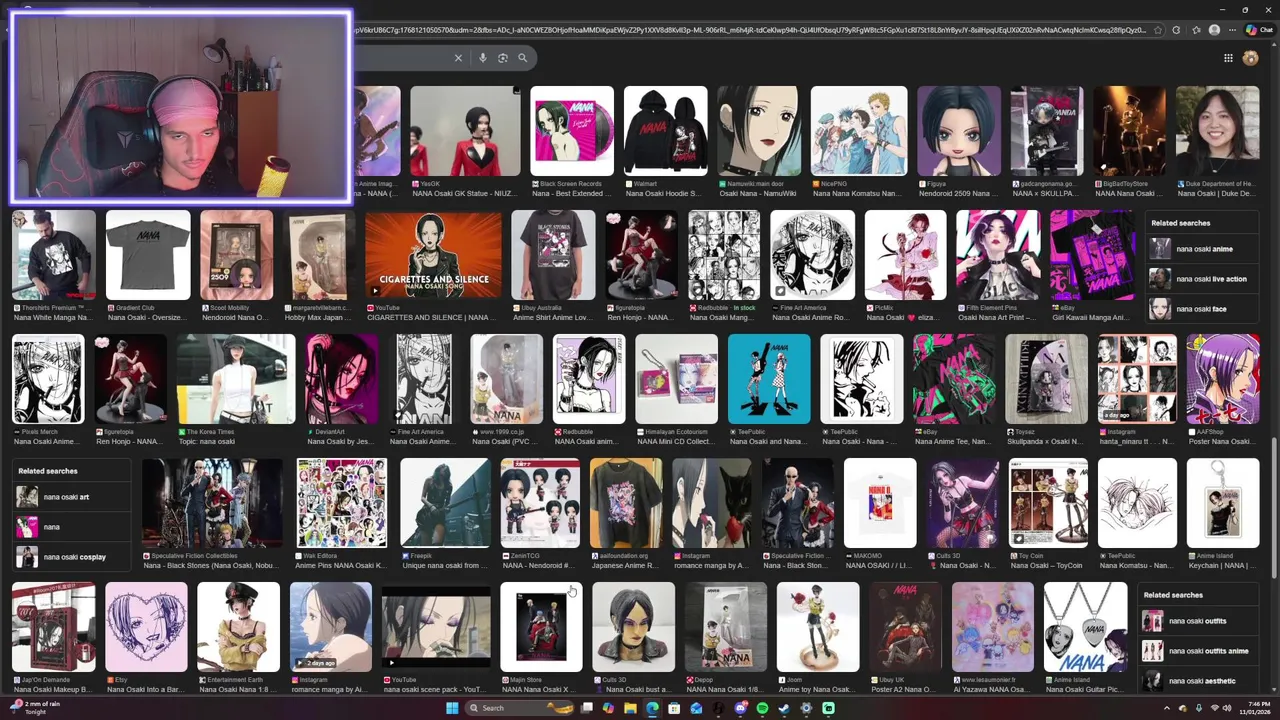1280x720 pixels.
Task: Open the Figuya Nendoroid 2509 image
Action: (x=959, y=131)
